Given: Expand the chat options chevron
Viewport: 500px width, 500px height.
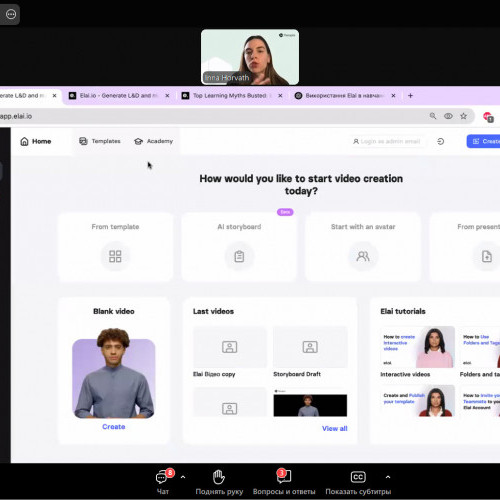Looking at the screenshot, I should 183,477.
